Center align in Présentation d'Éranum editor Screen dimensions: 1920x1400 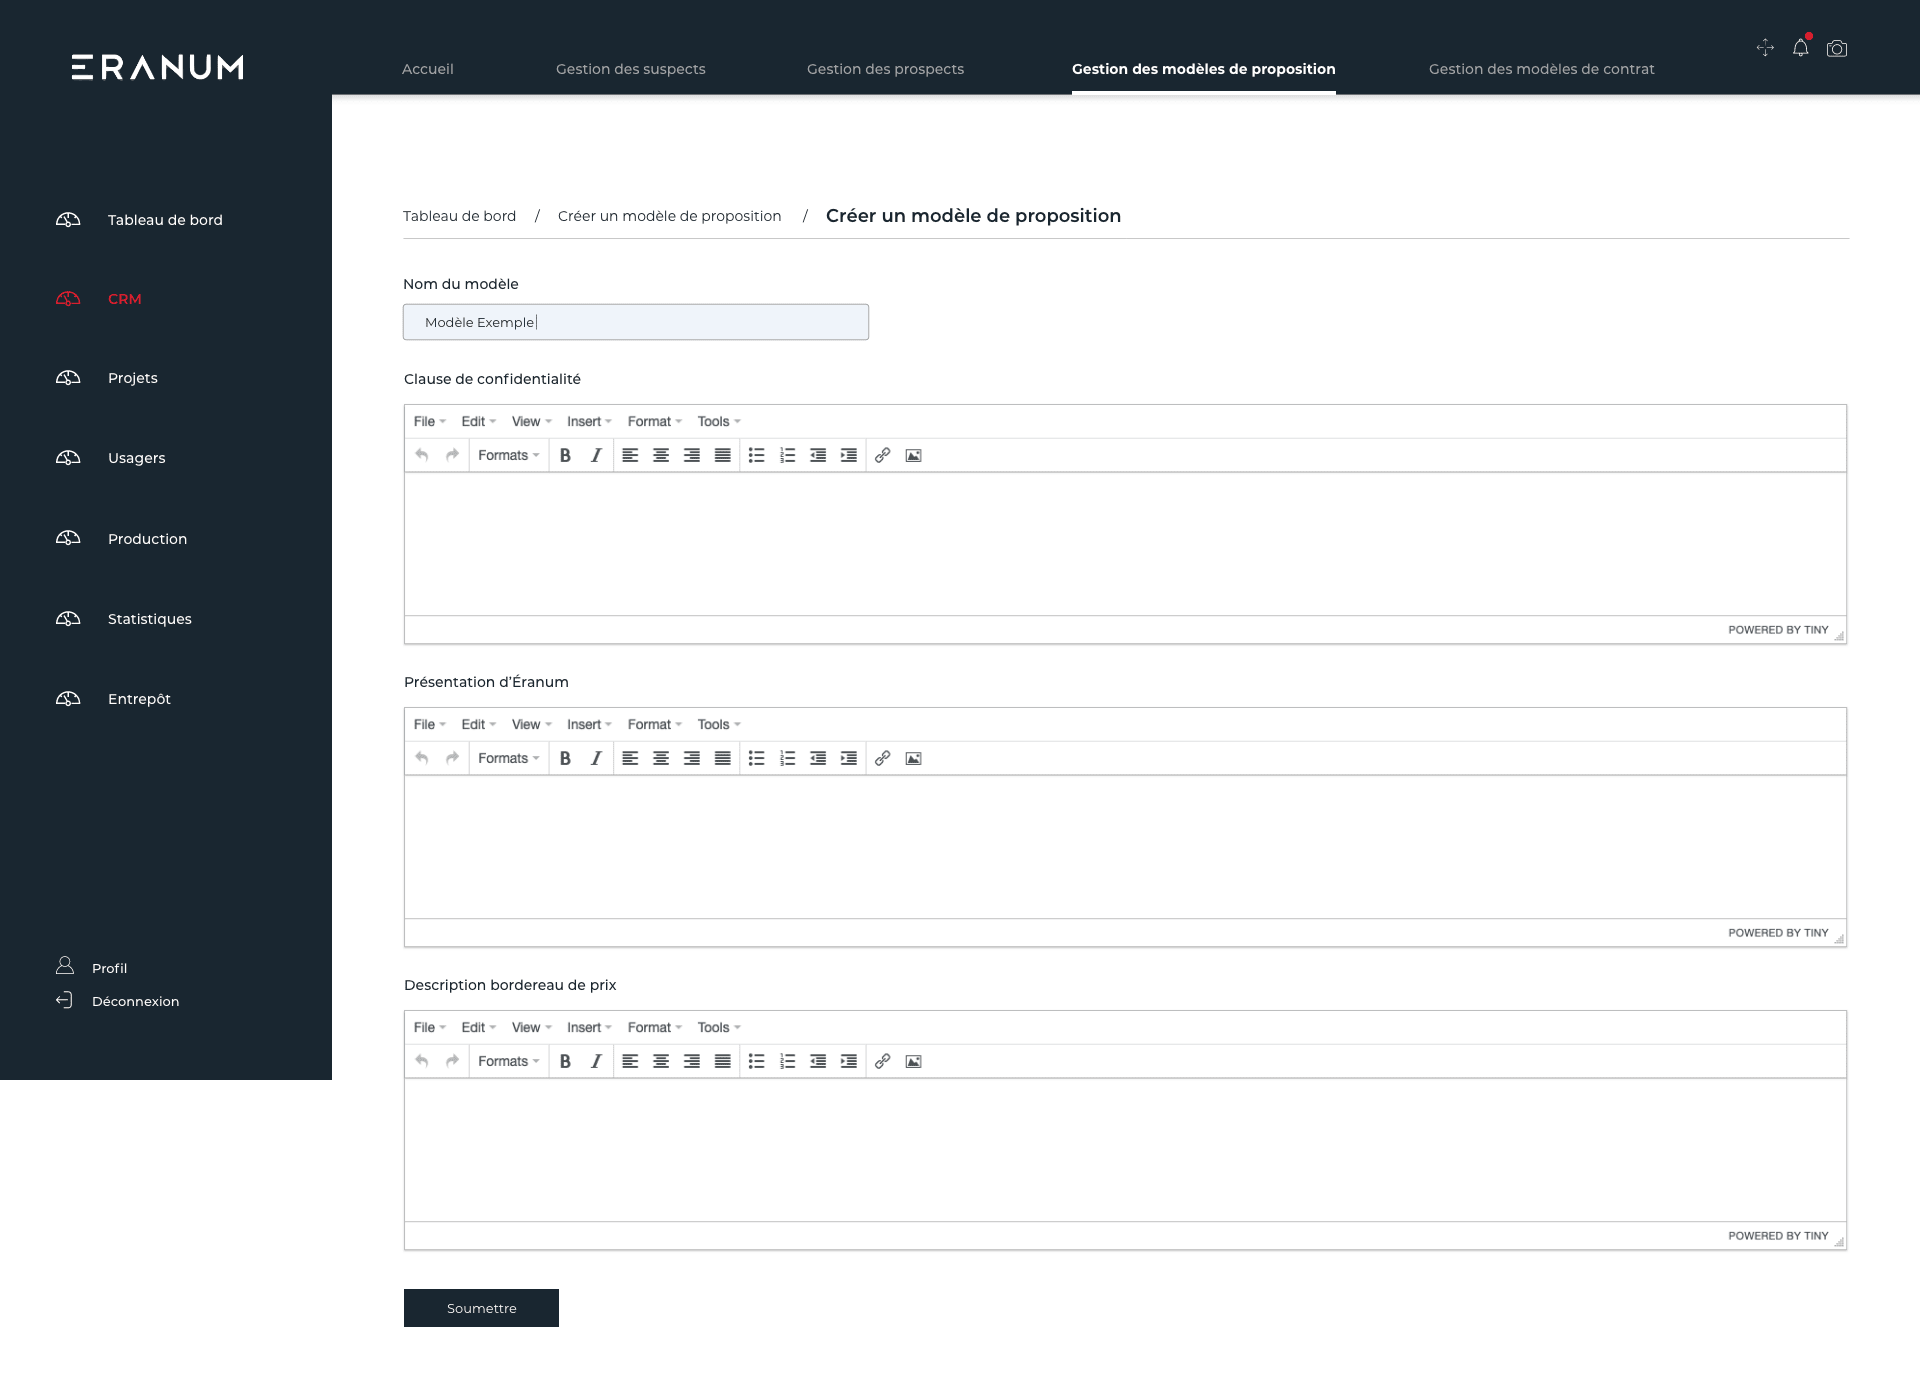tap(661, 758)
